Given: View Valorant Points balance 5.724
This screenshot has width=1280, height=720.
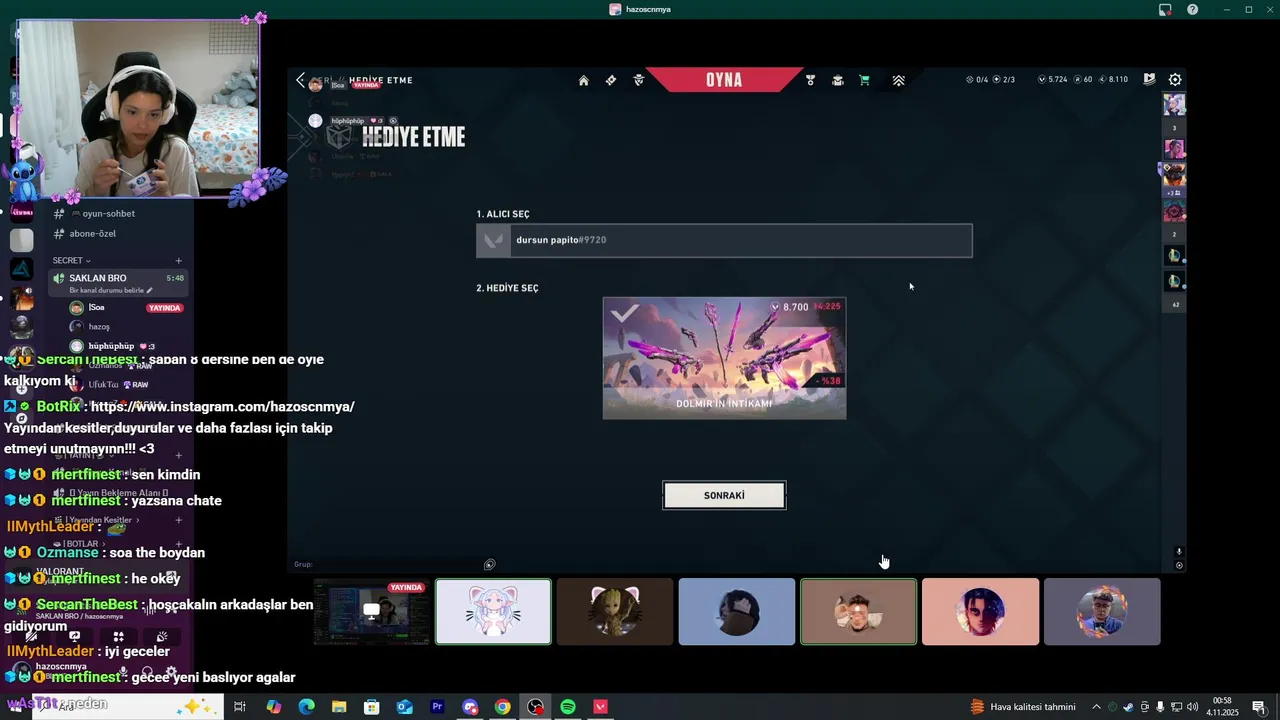Looking at the screenshot, I should click(1053, 79).
